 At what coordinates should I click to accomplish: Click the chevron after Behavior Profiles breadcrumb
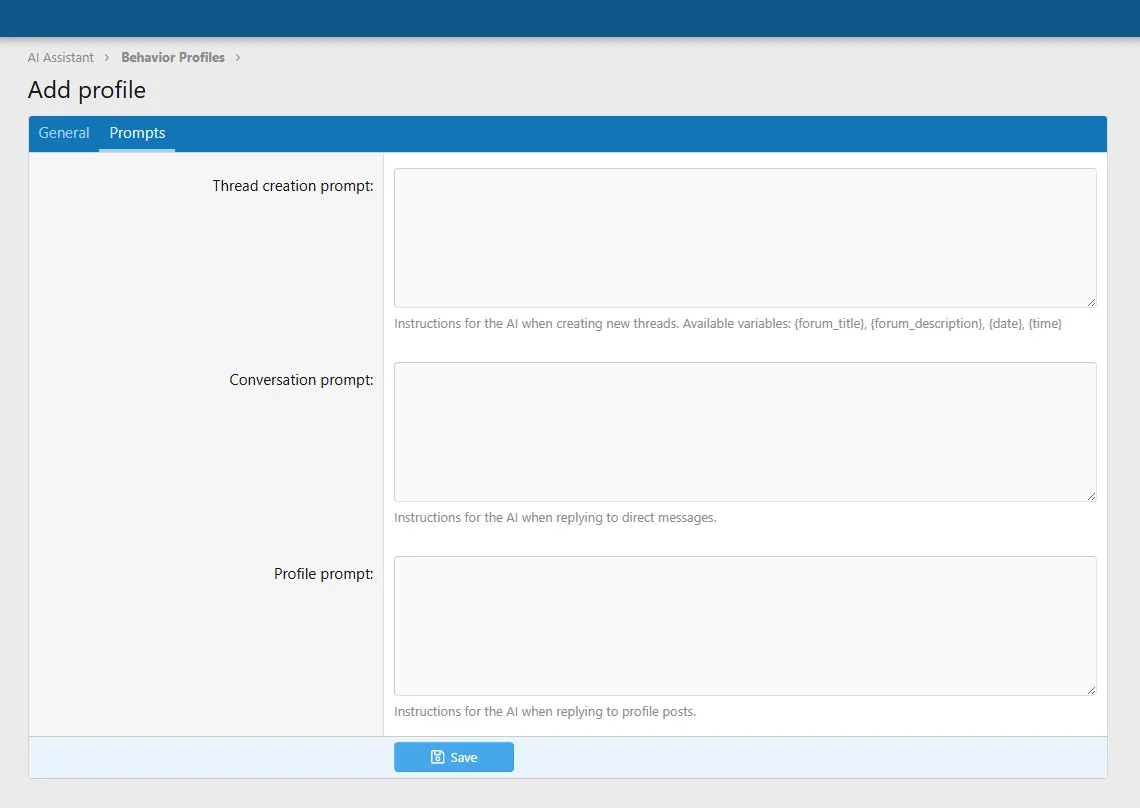coord(238,58)
